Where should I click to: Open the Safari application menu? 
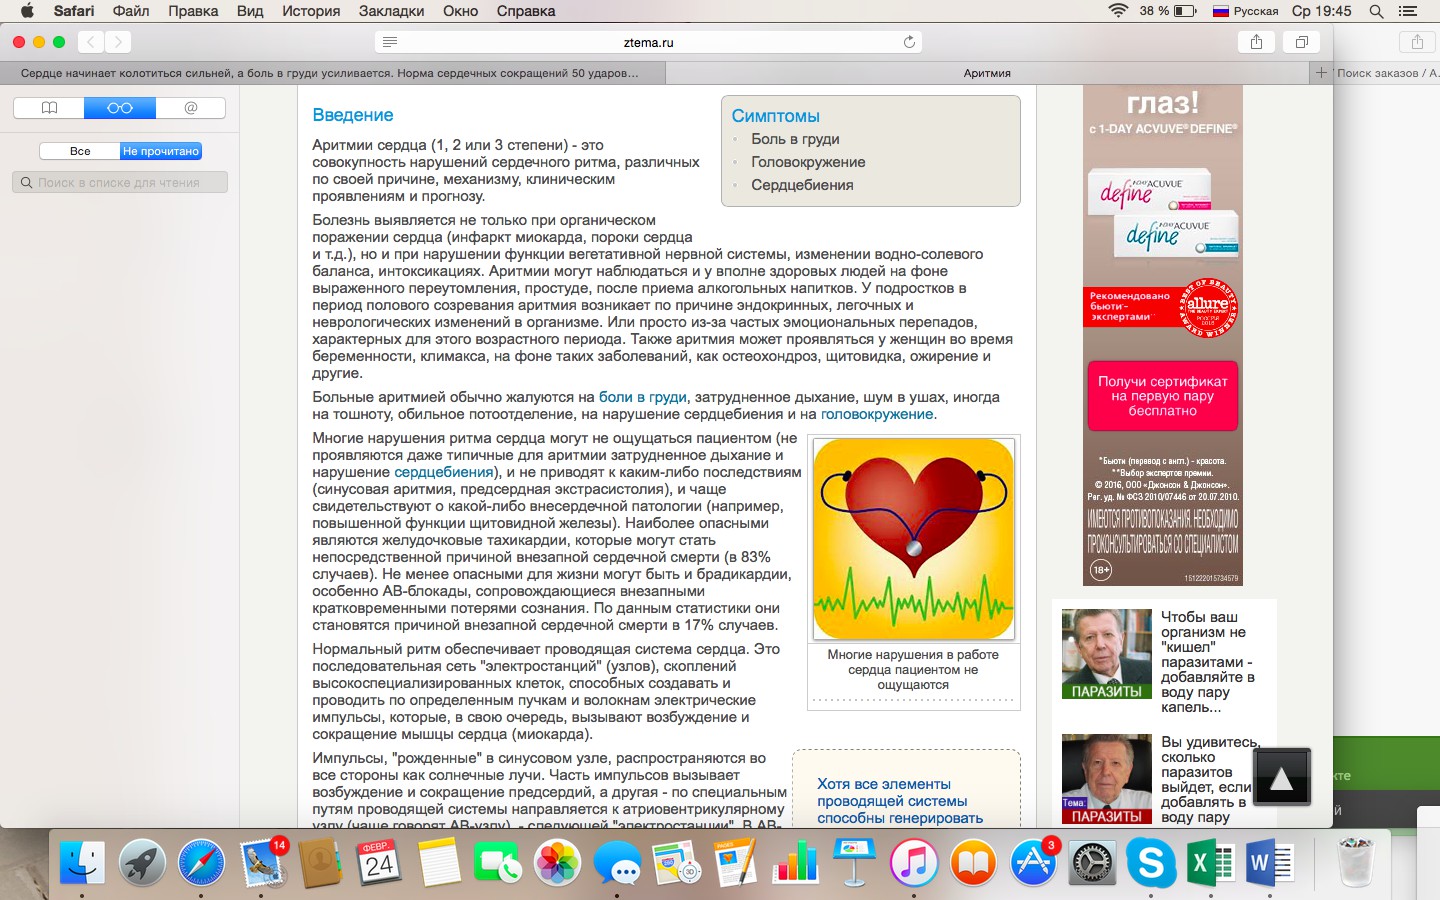[74, 11]
